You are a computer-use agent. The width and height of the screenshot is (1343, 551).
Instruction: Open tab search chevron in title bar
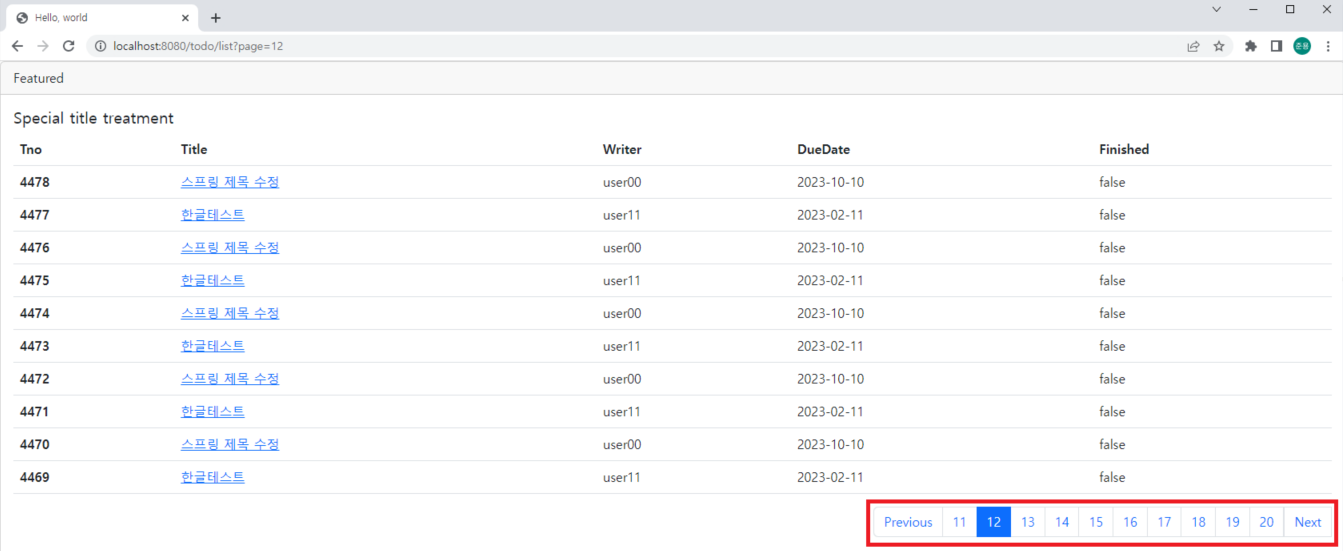(1217, 9)
